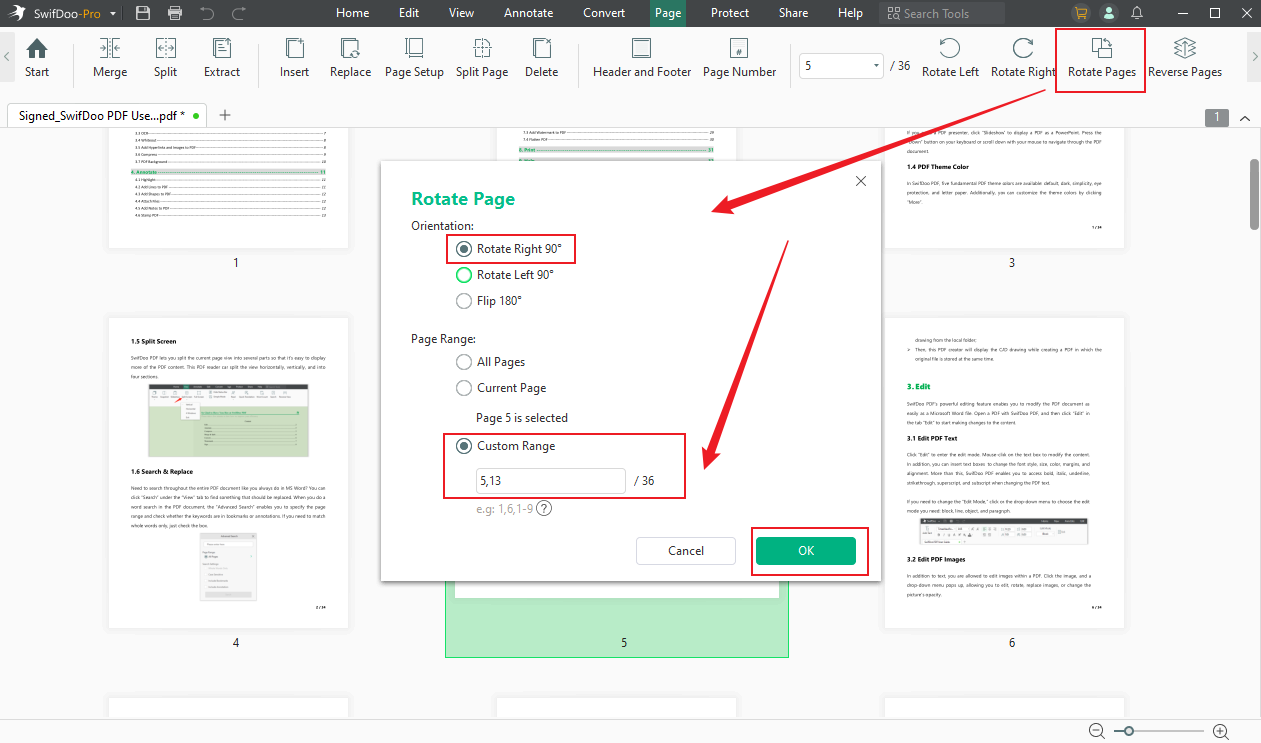Choose All Pages as the page range
The image size is (1261, 743).
point(463,361)
